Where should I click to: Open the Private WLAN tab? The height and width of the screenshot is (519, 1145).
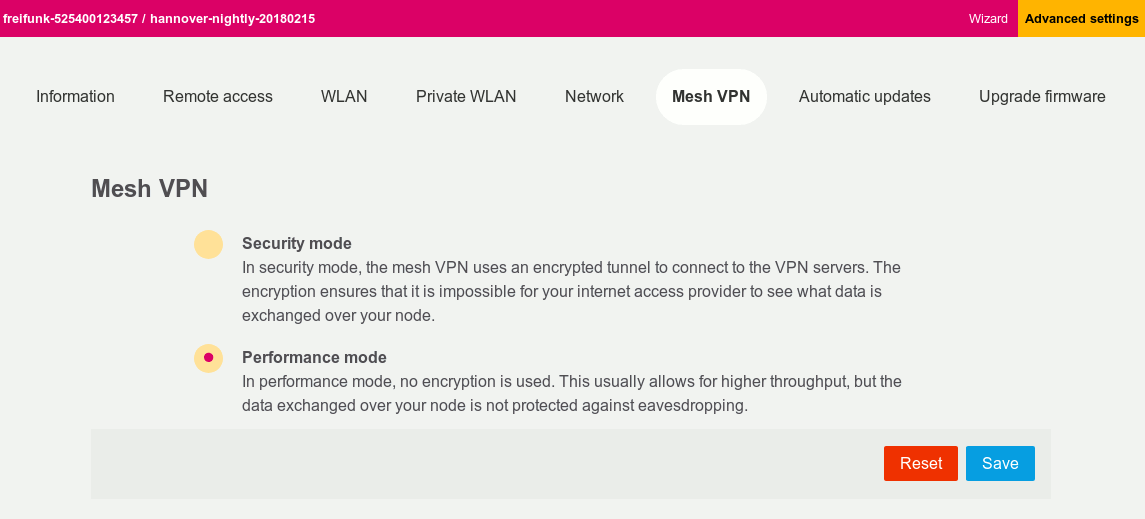click(x=466, y=97)
